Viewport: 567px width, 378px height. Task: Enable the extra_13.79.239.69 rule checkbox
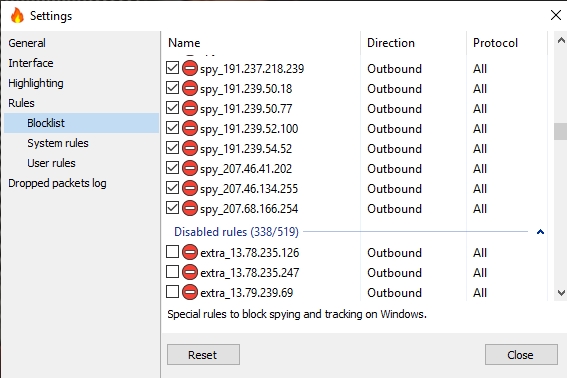point(172,292)
